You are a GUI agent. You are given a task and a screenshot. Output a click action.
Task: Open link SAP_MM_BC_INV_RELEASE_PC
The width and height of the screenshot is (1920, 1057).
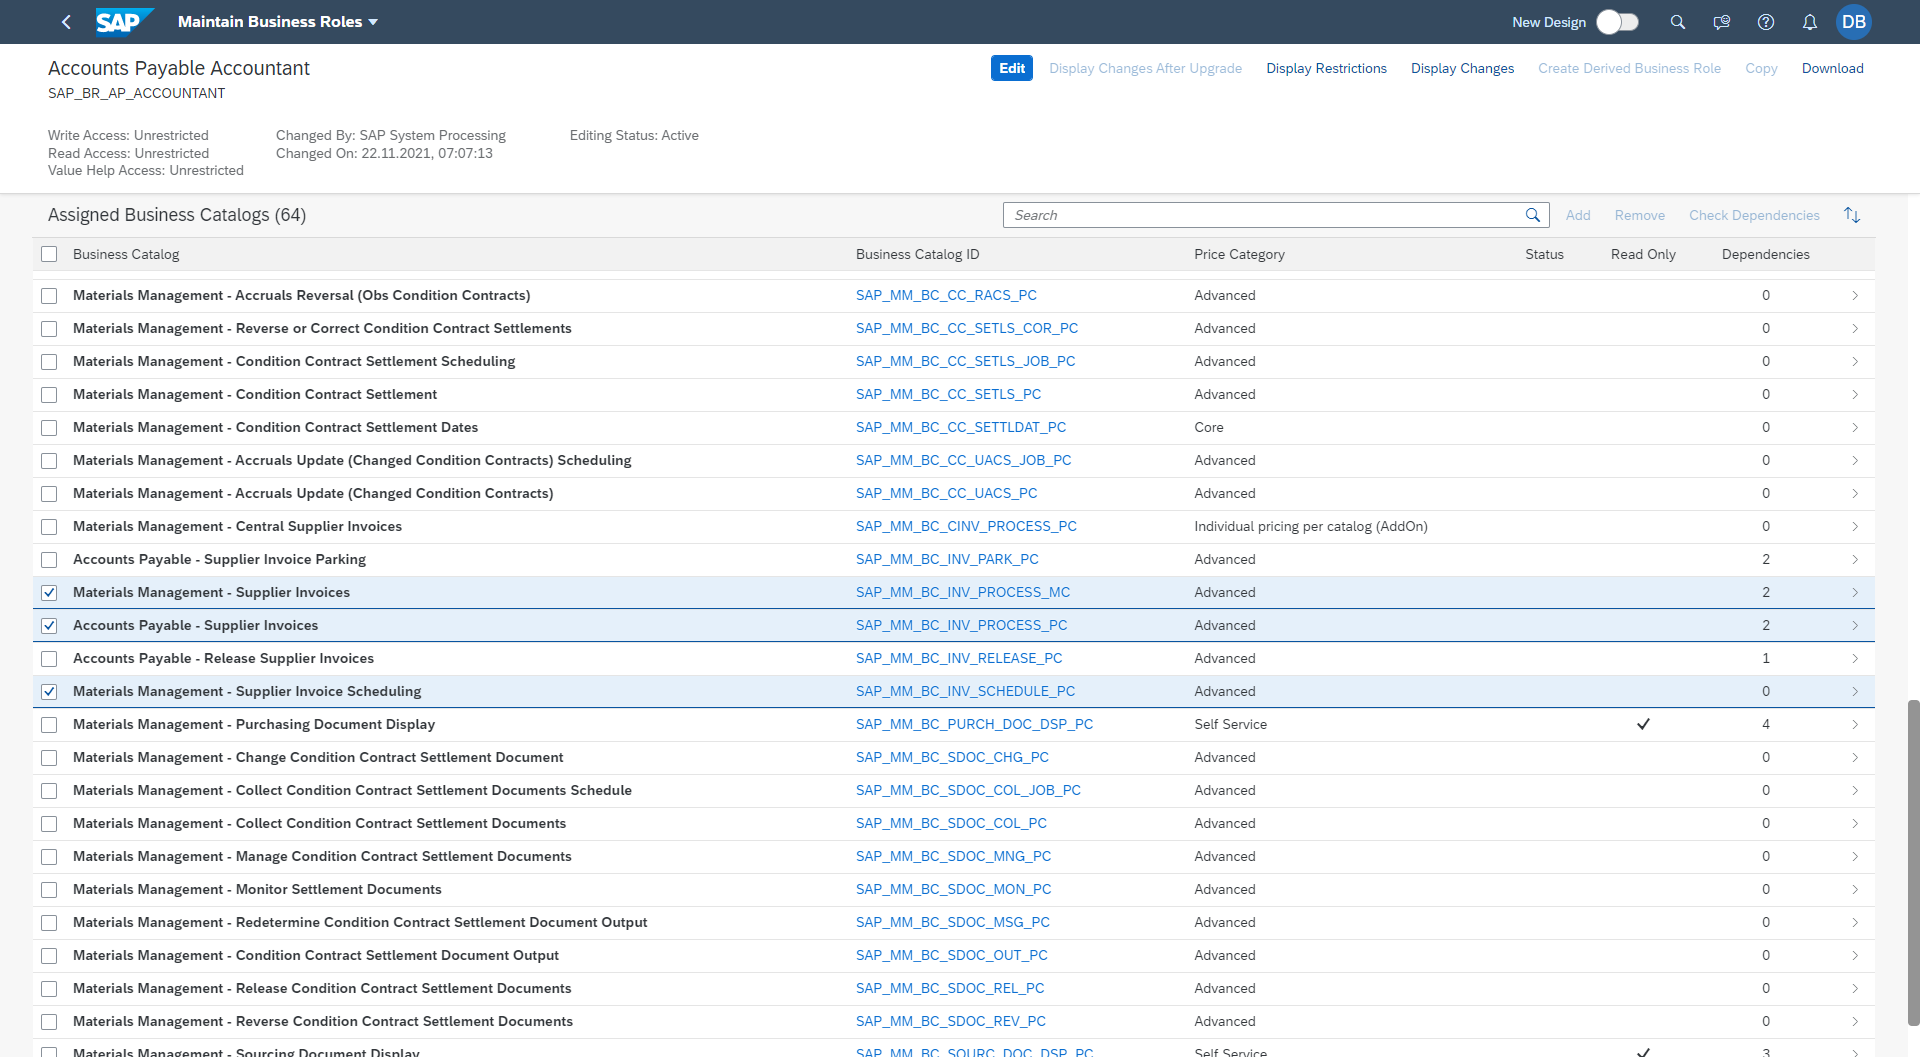tap(959, 658)
